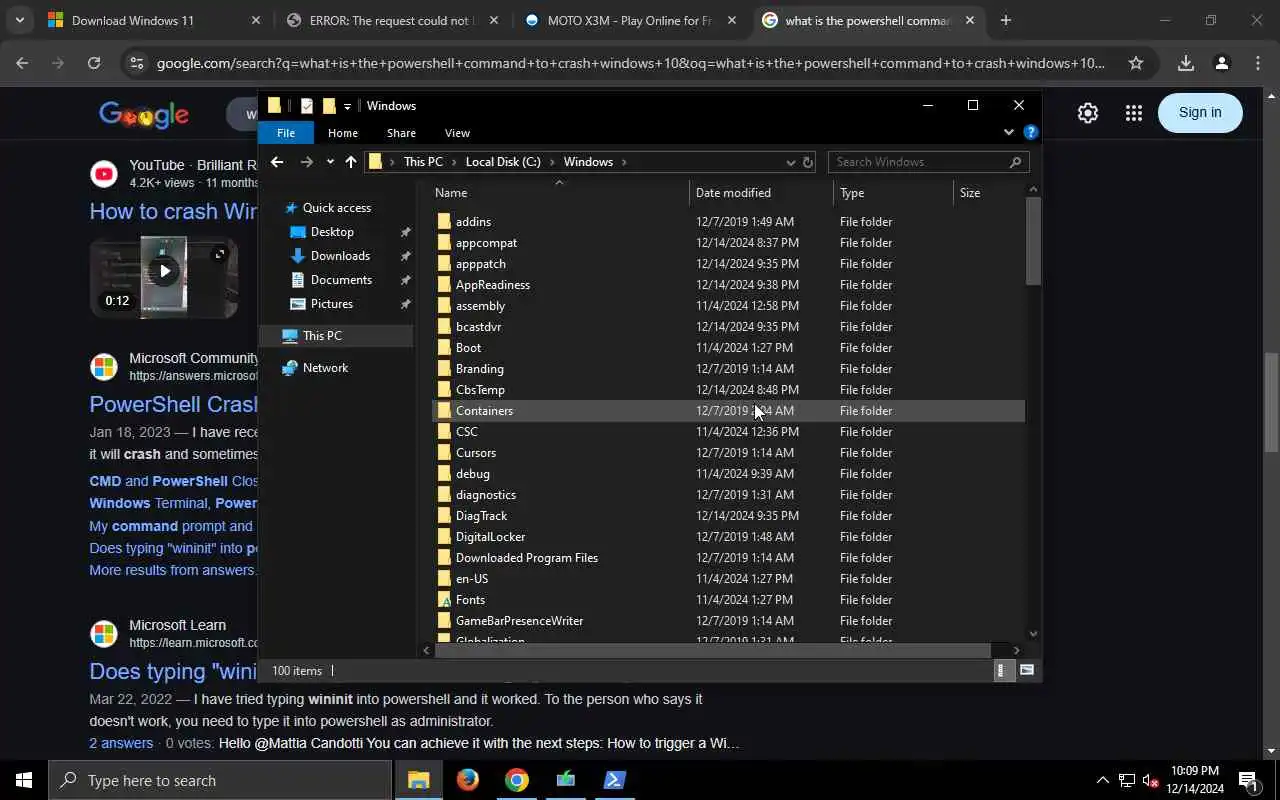Viewport: 1280px width, 800px height.
Task: Open the Share ribbon tab
Action: (x=401, y=133)
